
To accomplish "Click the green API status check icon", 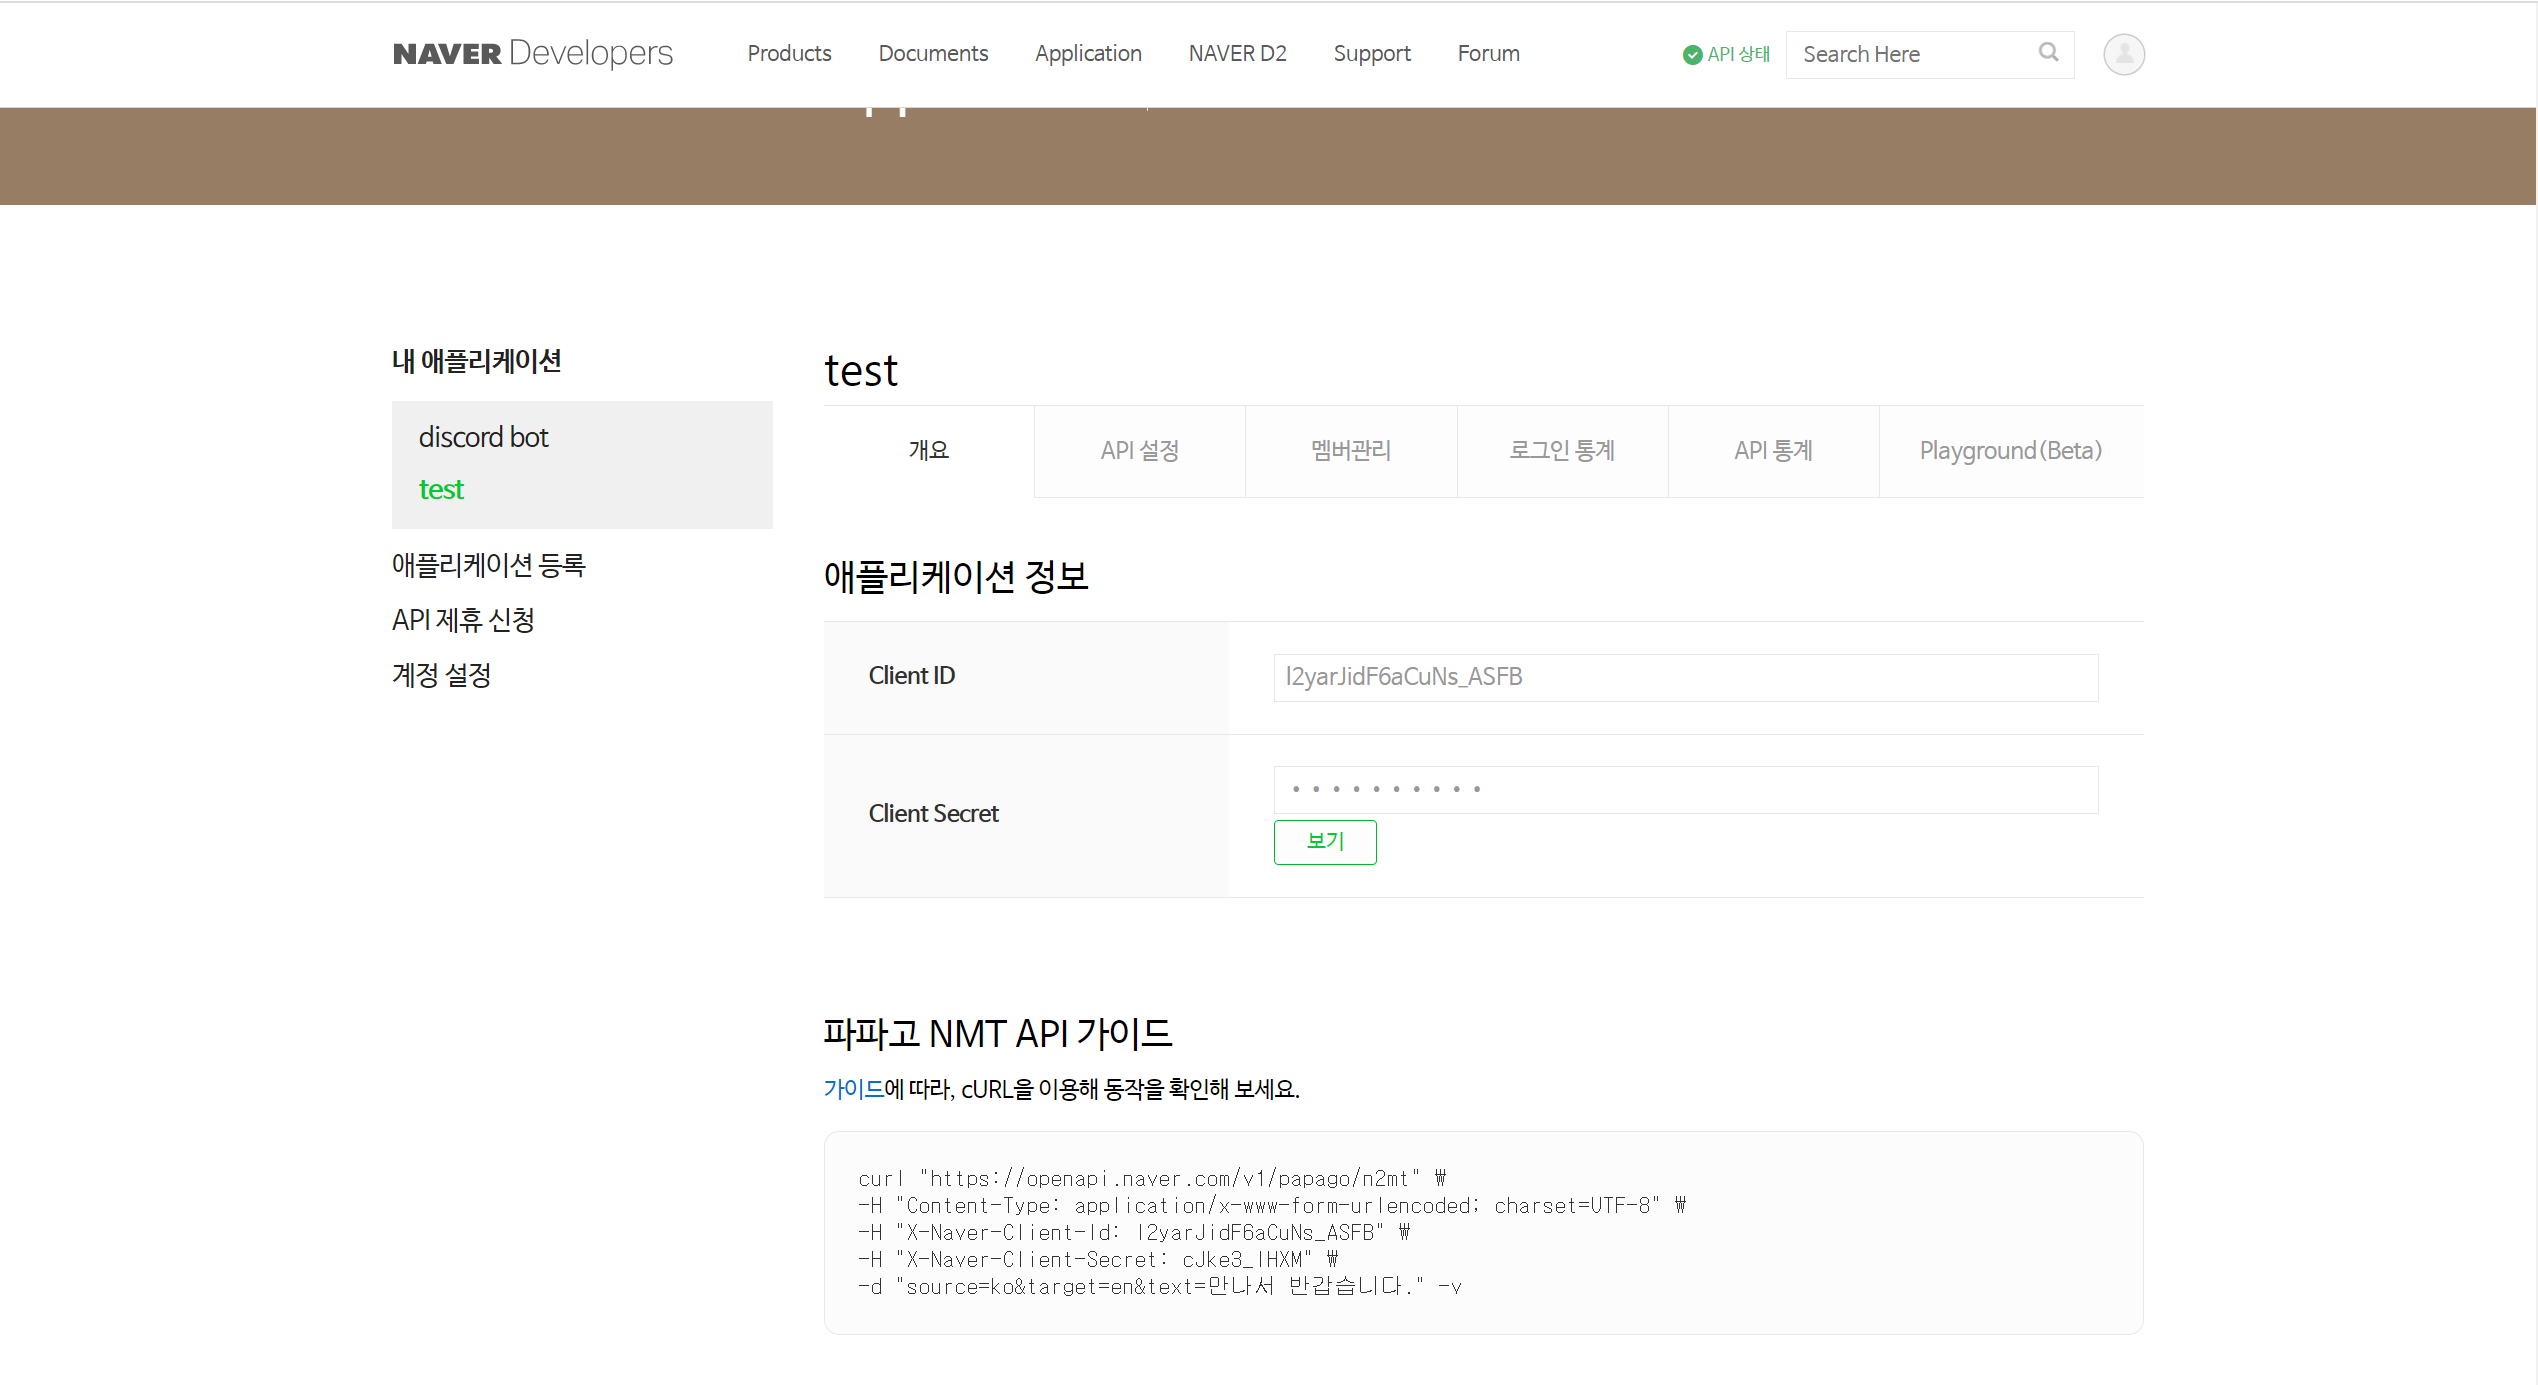I will pos(1692,55).
